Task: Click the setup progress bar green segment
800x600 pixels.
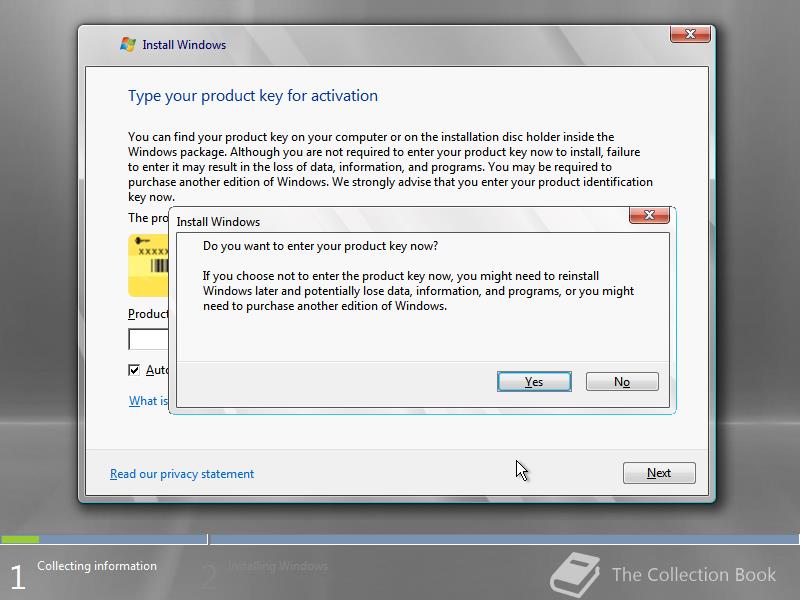Action: tap(20, 539)
